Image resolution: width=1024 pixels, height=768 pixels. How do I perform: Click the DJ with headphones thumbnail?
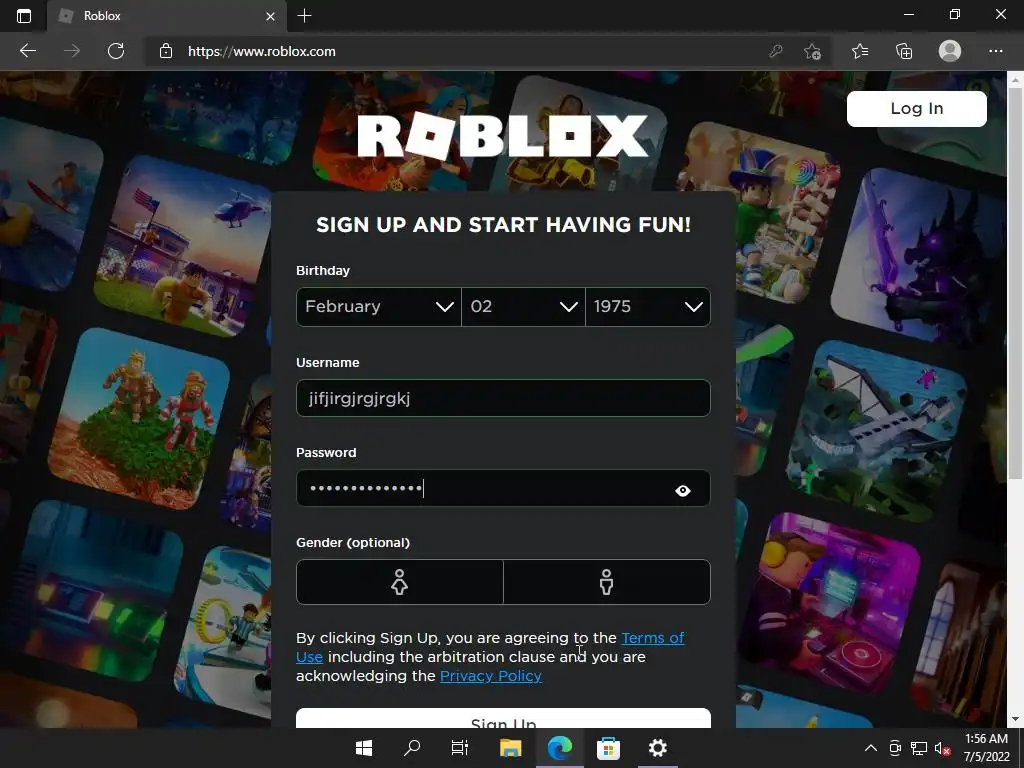(833, 604)
